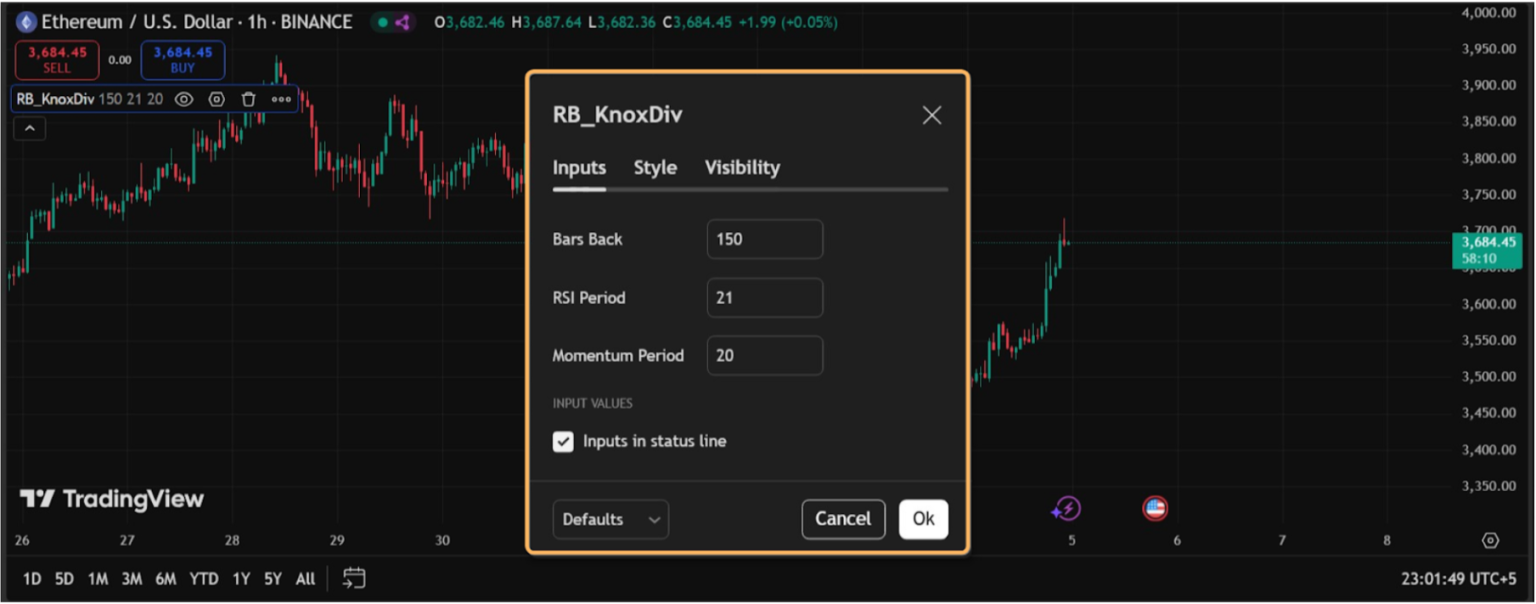Screen dimensions: 1536x604
Task: Click the US flag economic event icon
Action: 1155,509
